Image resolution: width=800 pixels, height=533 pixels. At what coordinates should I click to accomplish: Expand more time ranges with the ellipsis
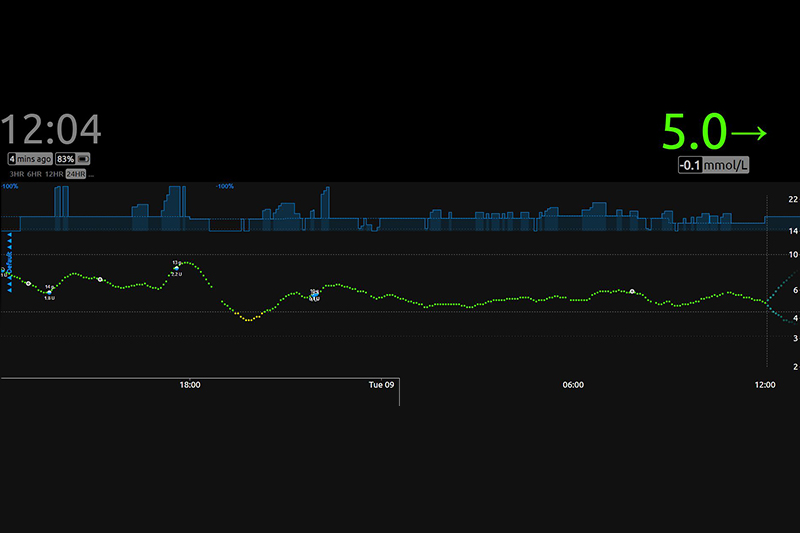pyautogui.click(x=93, y=175)
